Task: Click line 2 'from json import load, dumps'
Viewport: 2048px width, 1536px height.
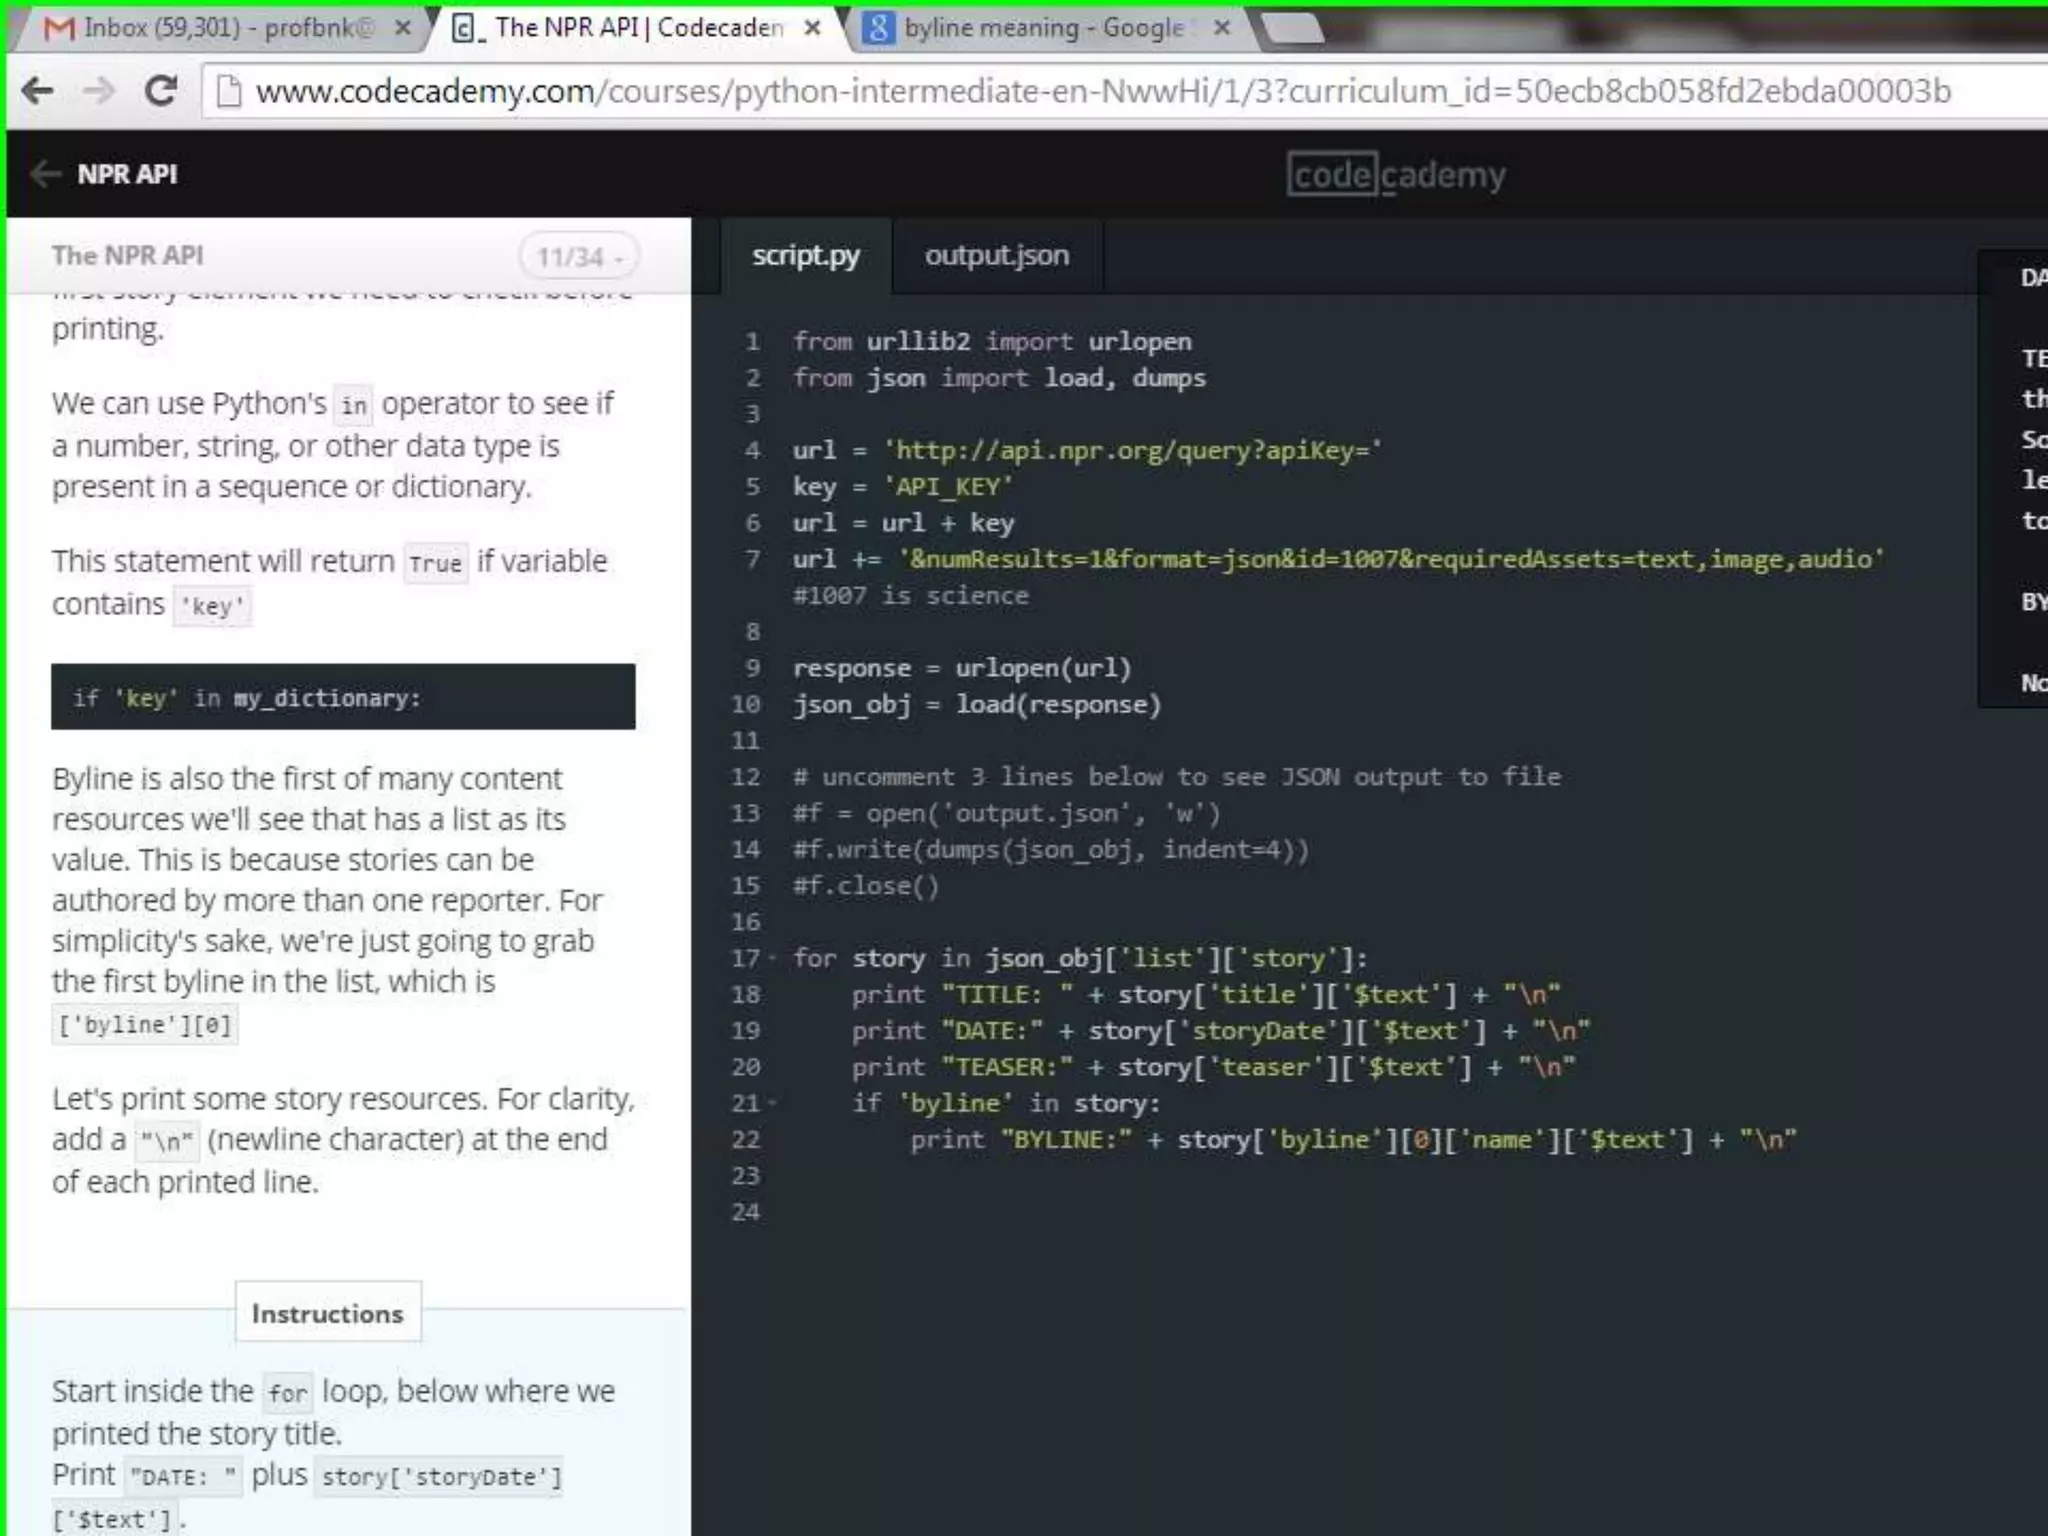Action: (999, 378)
